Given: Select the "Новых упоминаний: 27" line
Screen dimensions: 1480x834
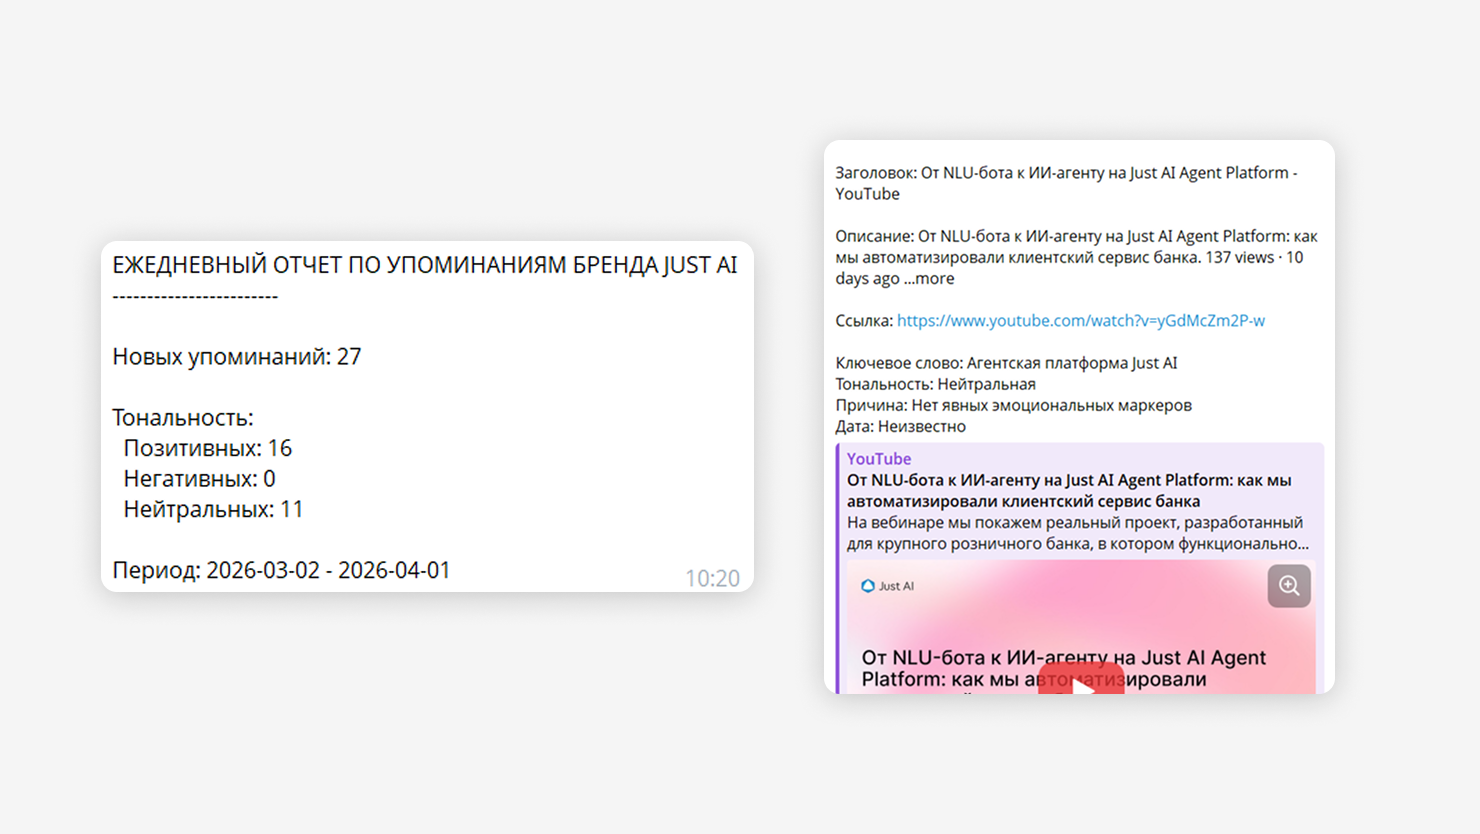Looking at the screenshot, I should (x=236, y=357).
